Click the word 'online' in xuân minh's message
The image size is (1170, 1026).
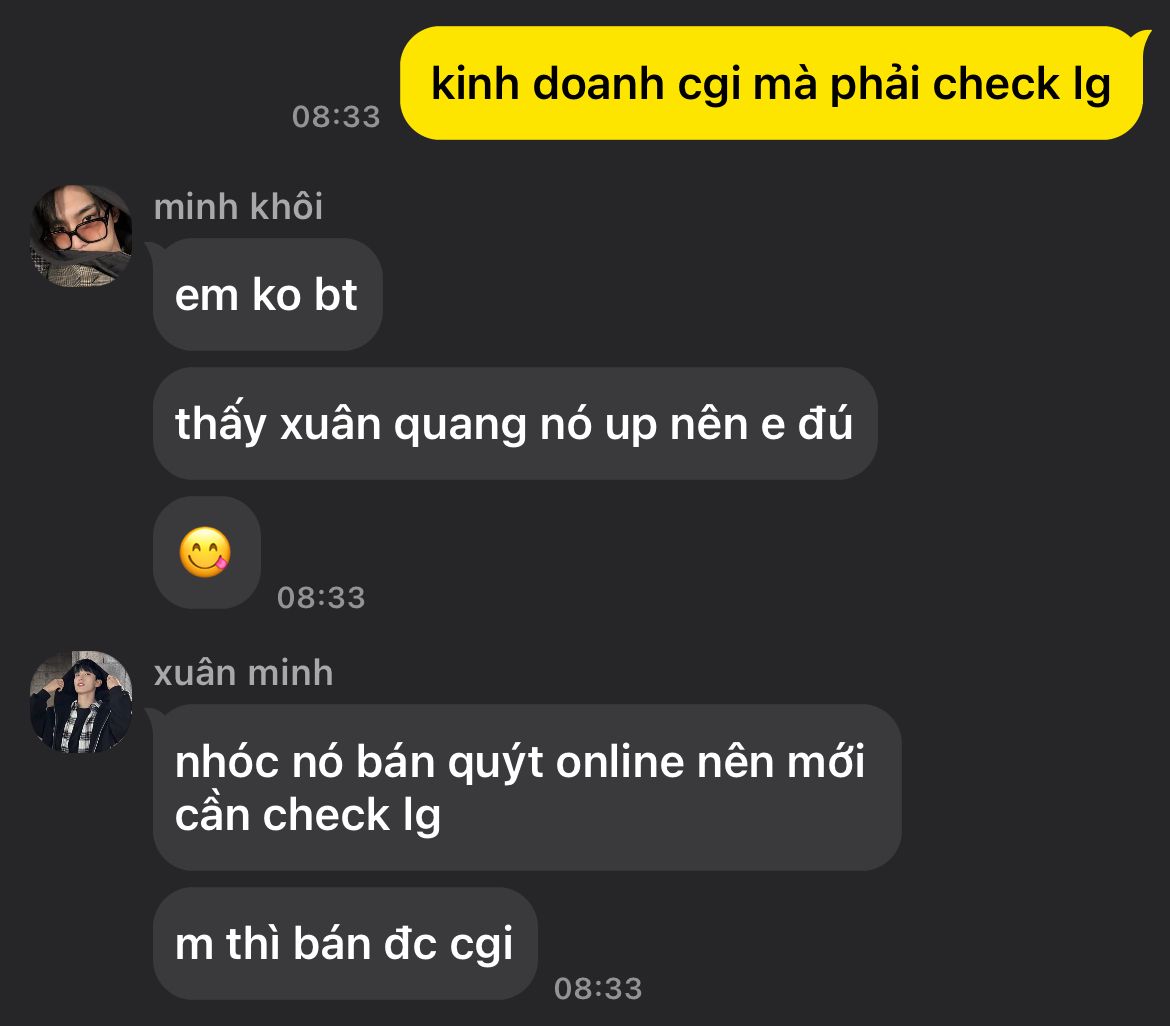619,762
